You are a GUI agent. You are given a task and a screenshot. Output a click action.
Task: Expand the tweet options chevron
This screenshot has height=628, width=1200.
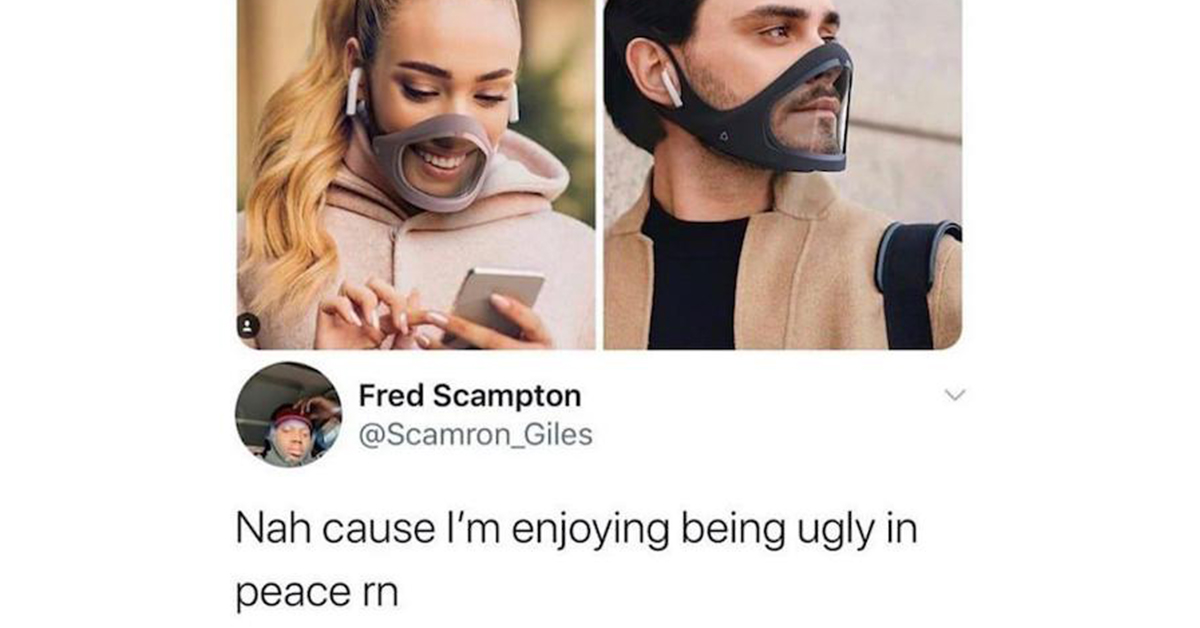tap(956, 396)
